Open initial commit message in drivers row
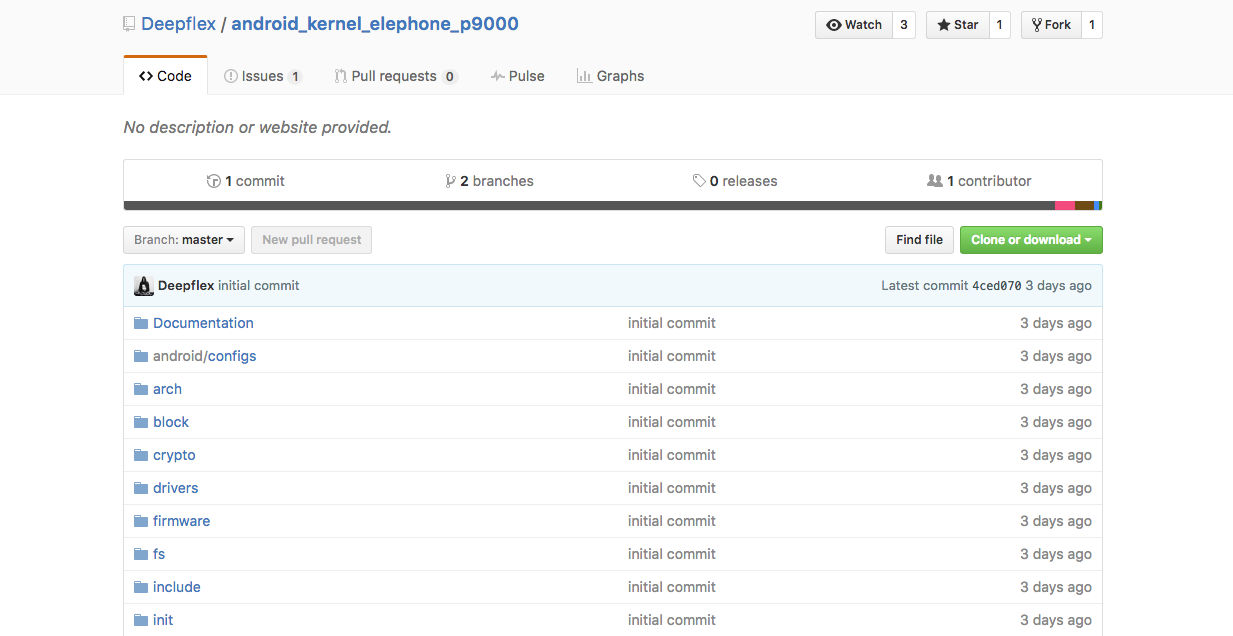The image size is (1233, 636). pyautogui.click(x=672, y=488)
